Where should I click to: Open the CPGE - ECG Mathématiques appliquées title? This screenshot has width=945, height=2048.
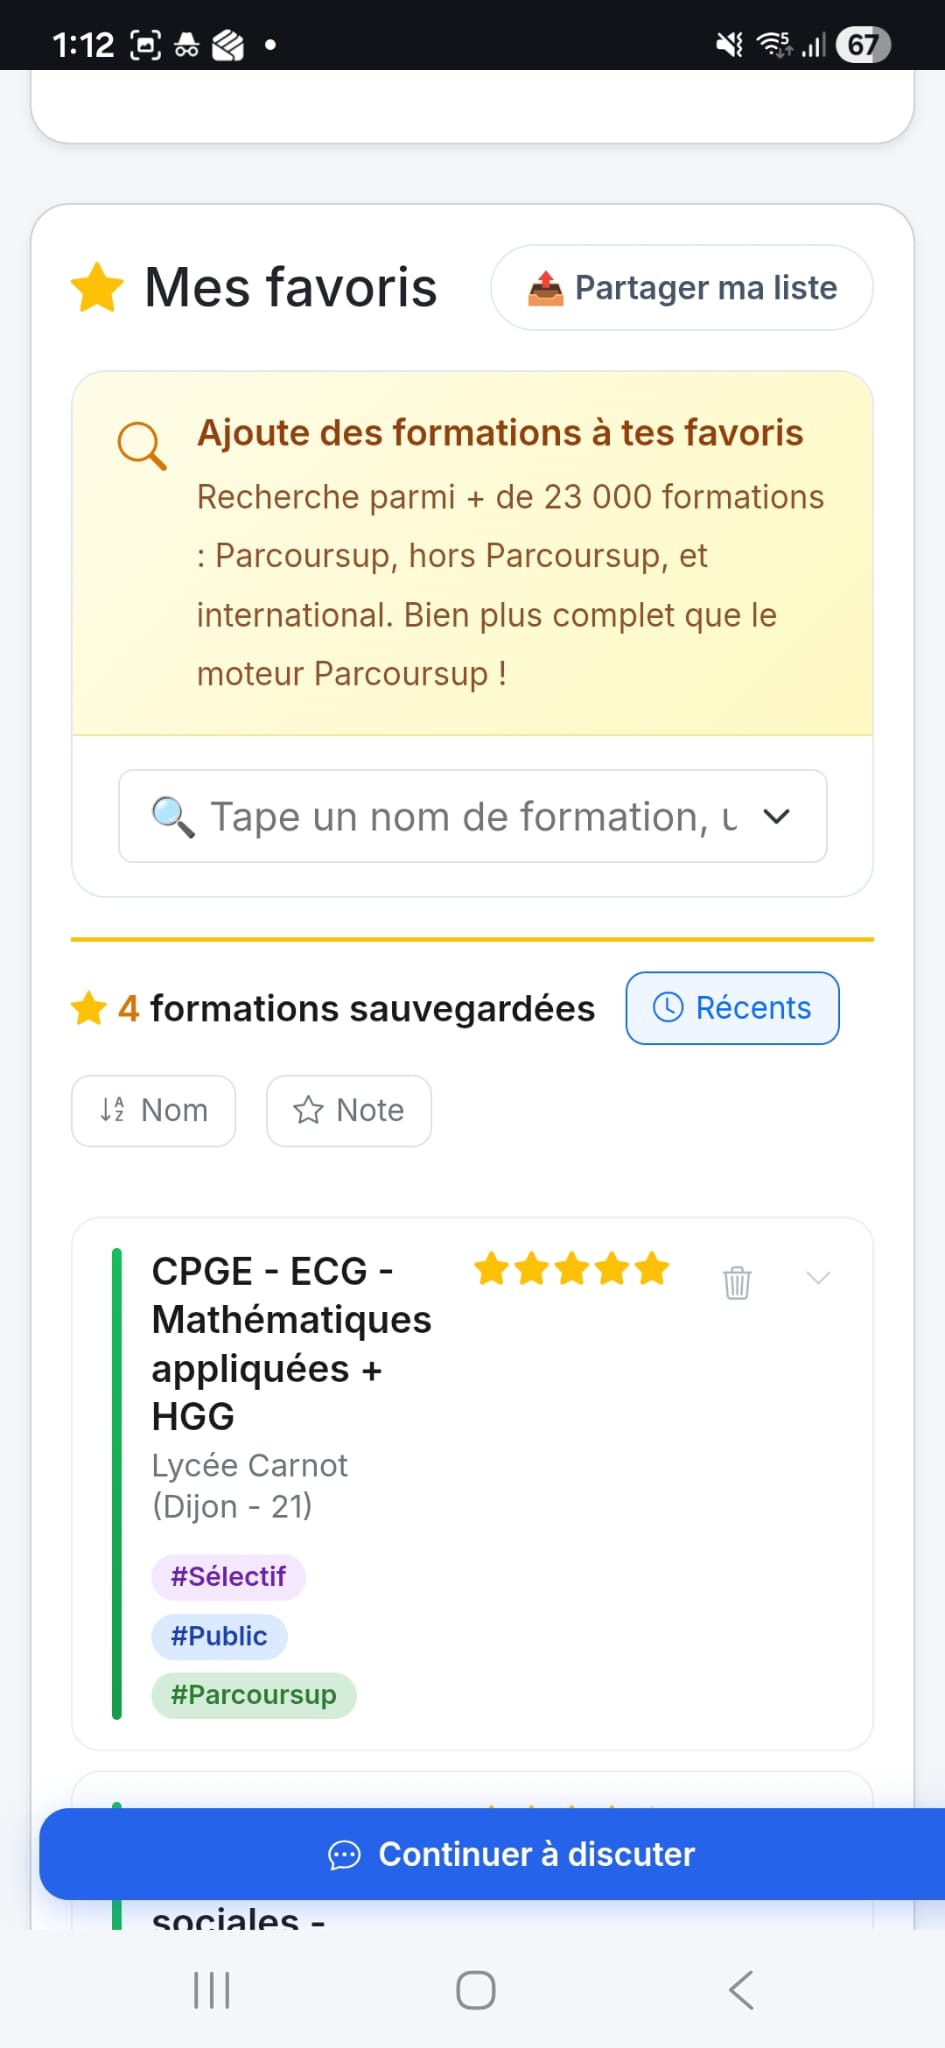(x=291, y=1344)
